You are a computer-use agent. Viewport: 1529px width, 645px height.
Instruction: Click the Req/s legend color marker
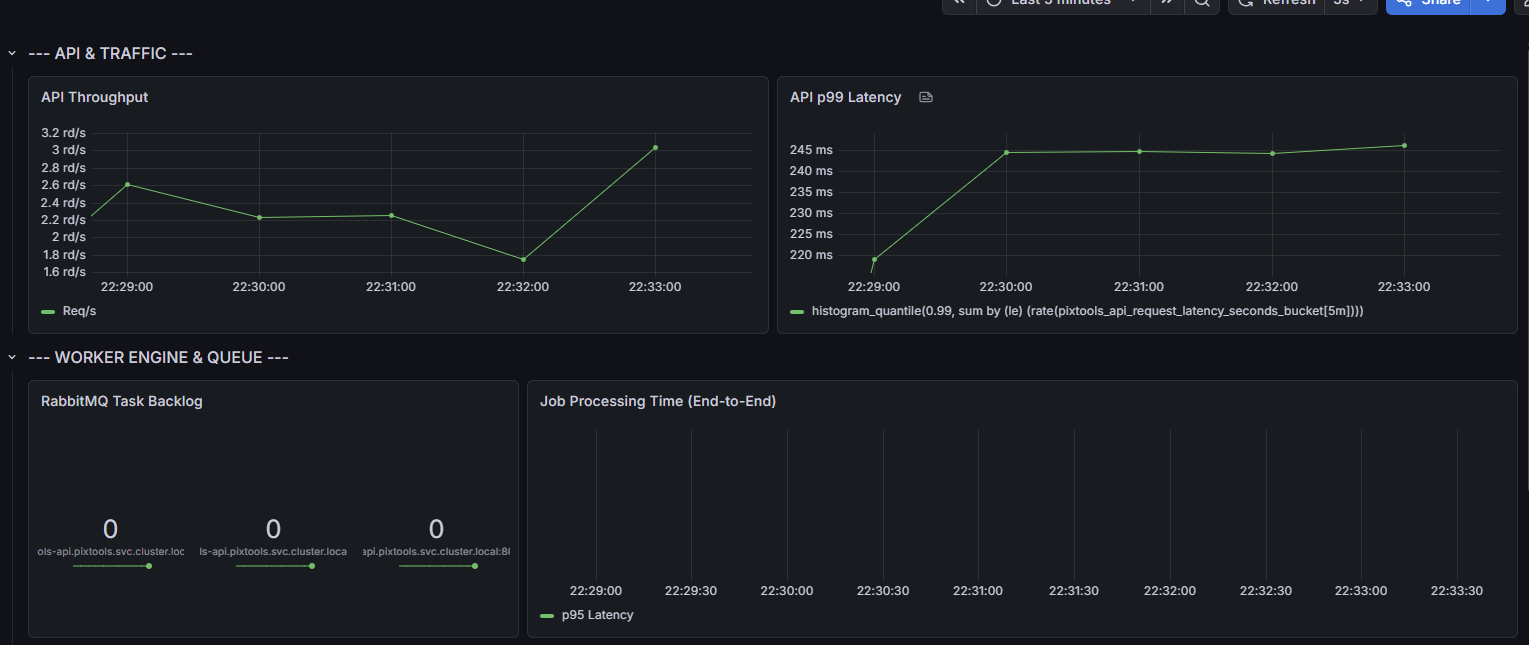tap(48, 312)
